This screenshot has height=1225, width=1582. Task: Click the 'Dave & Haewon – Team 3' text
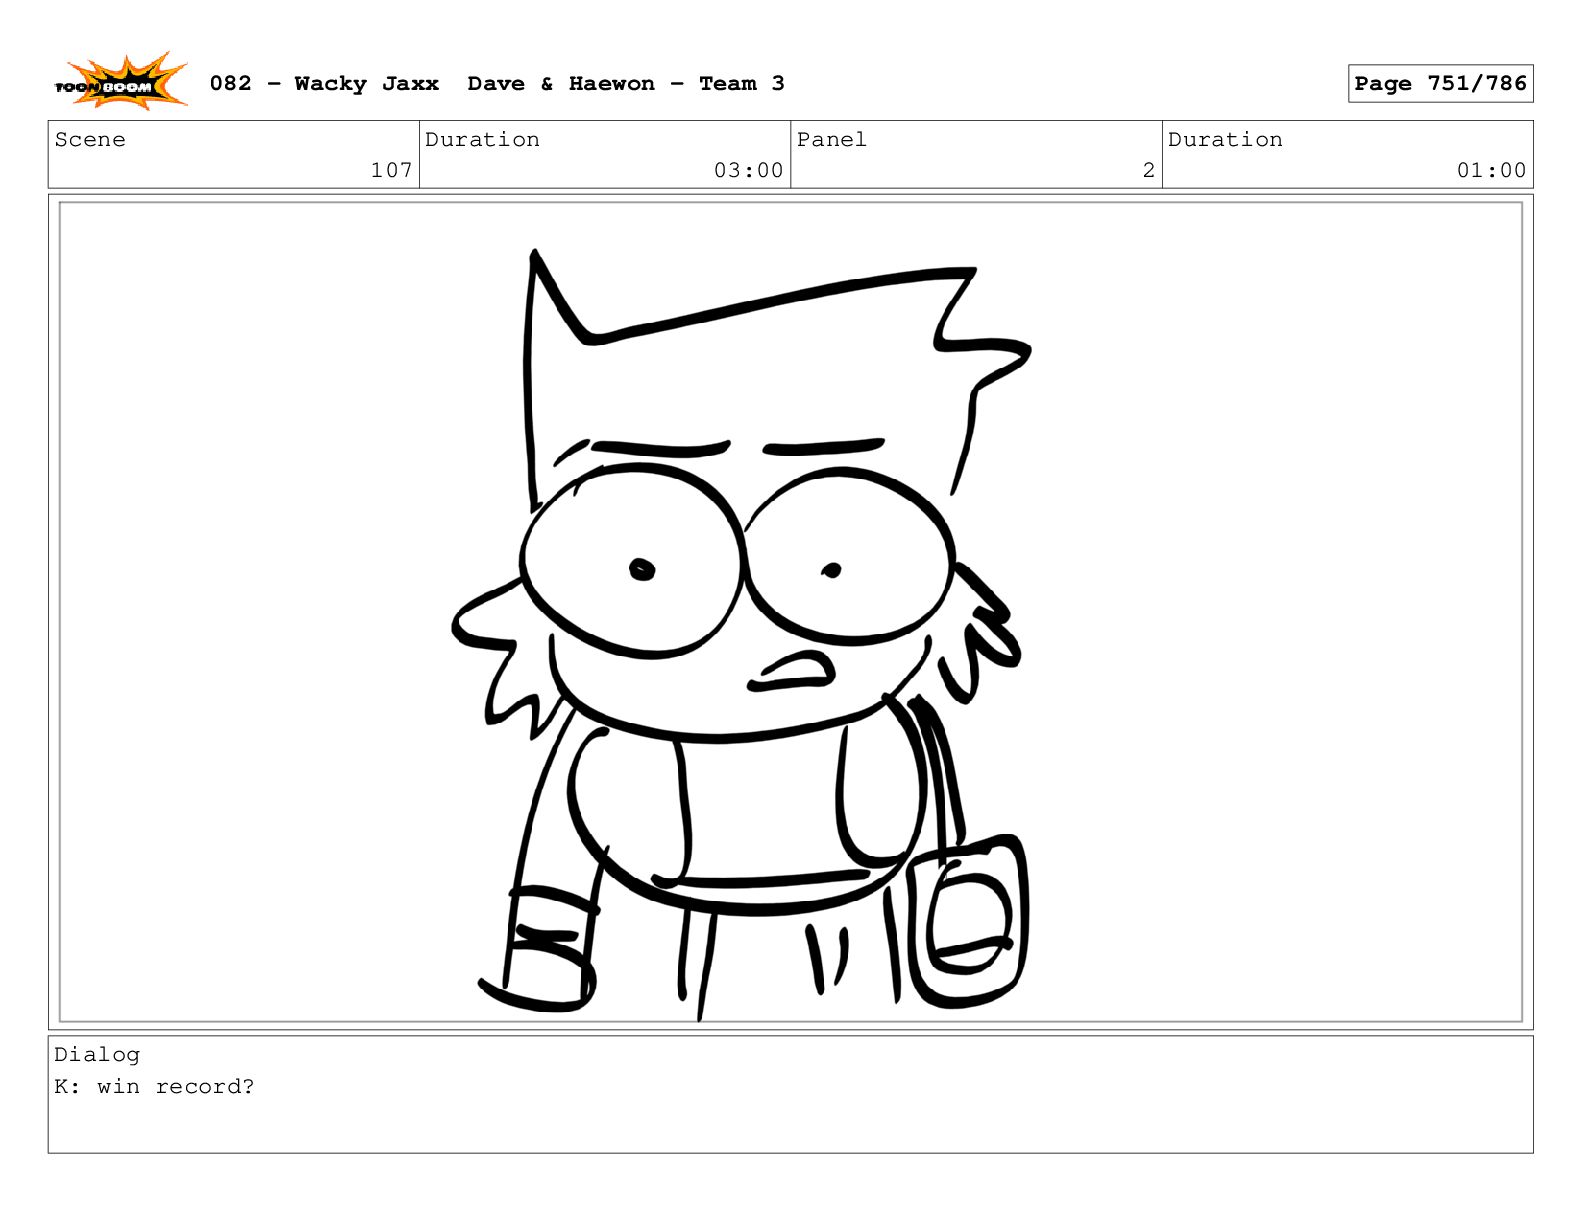click(626, 84)
